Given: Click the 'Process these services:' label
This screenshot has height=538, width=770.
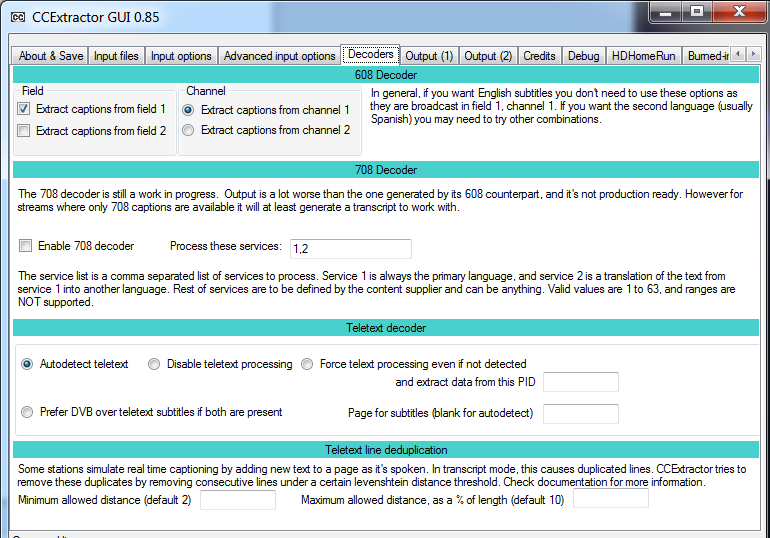Looking at the screenshot, I should pyautogui.click(x=226, y=246).
